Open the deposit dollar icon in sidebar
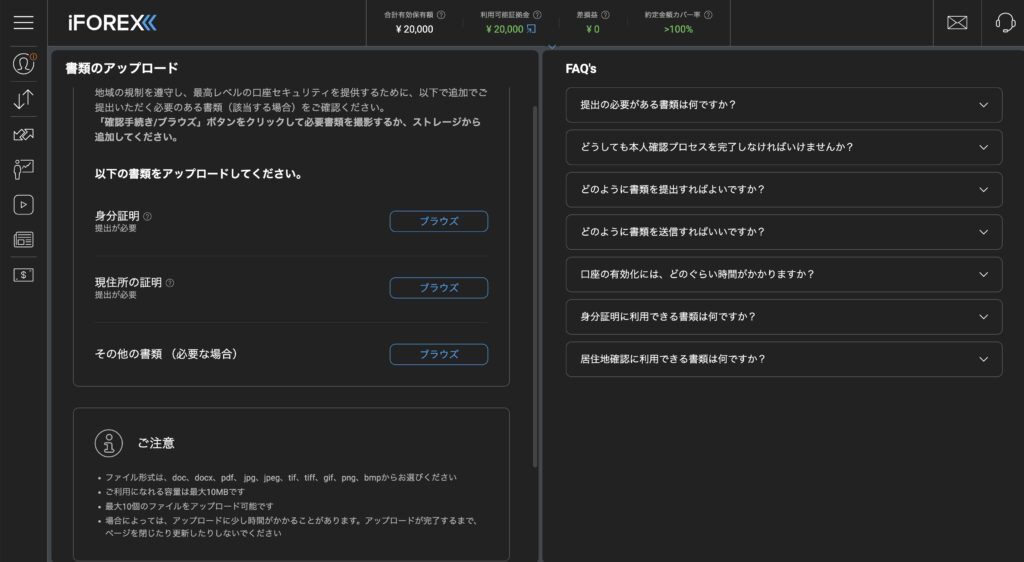Screen dimensions: 1024x562 (24, 275)
